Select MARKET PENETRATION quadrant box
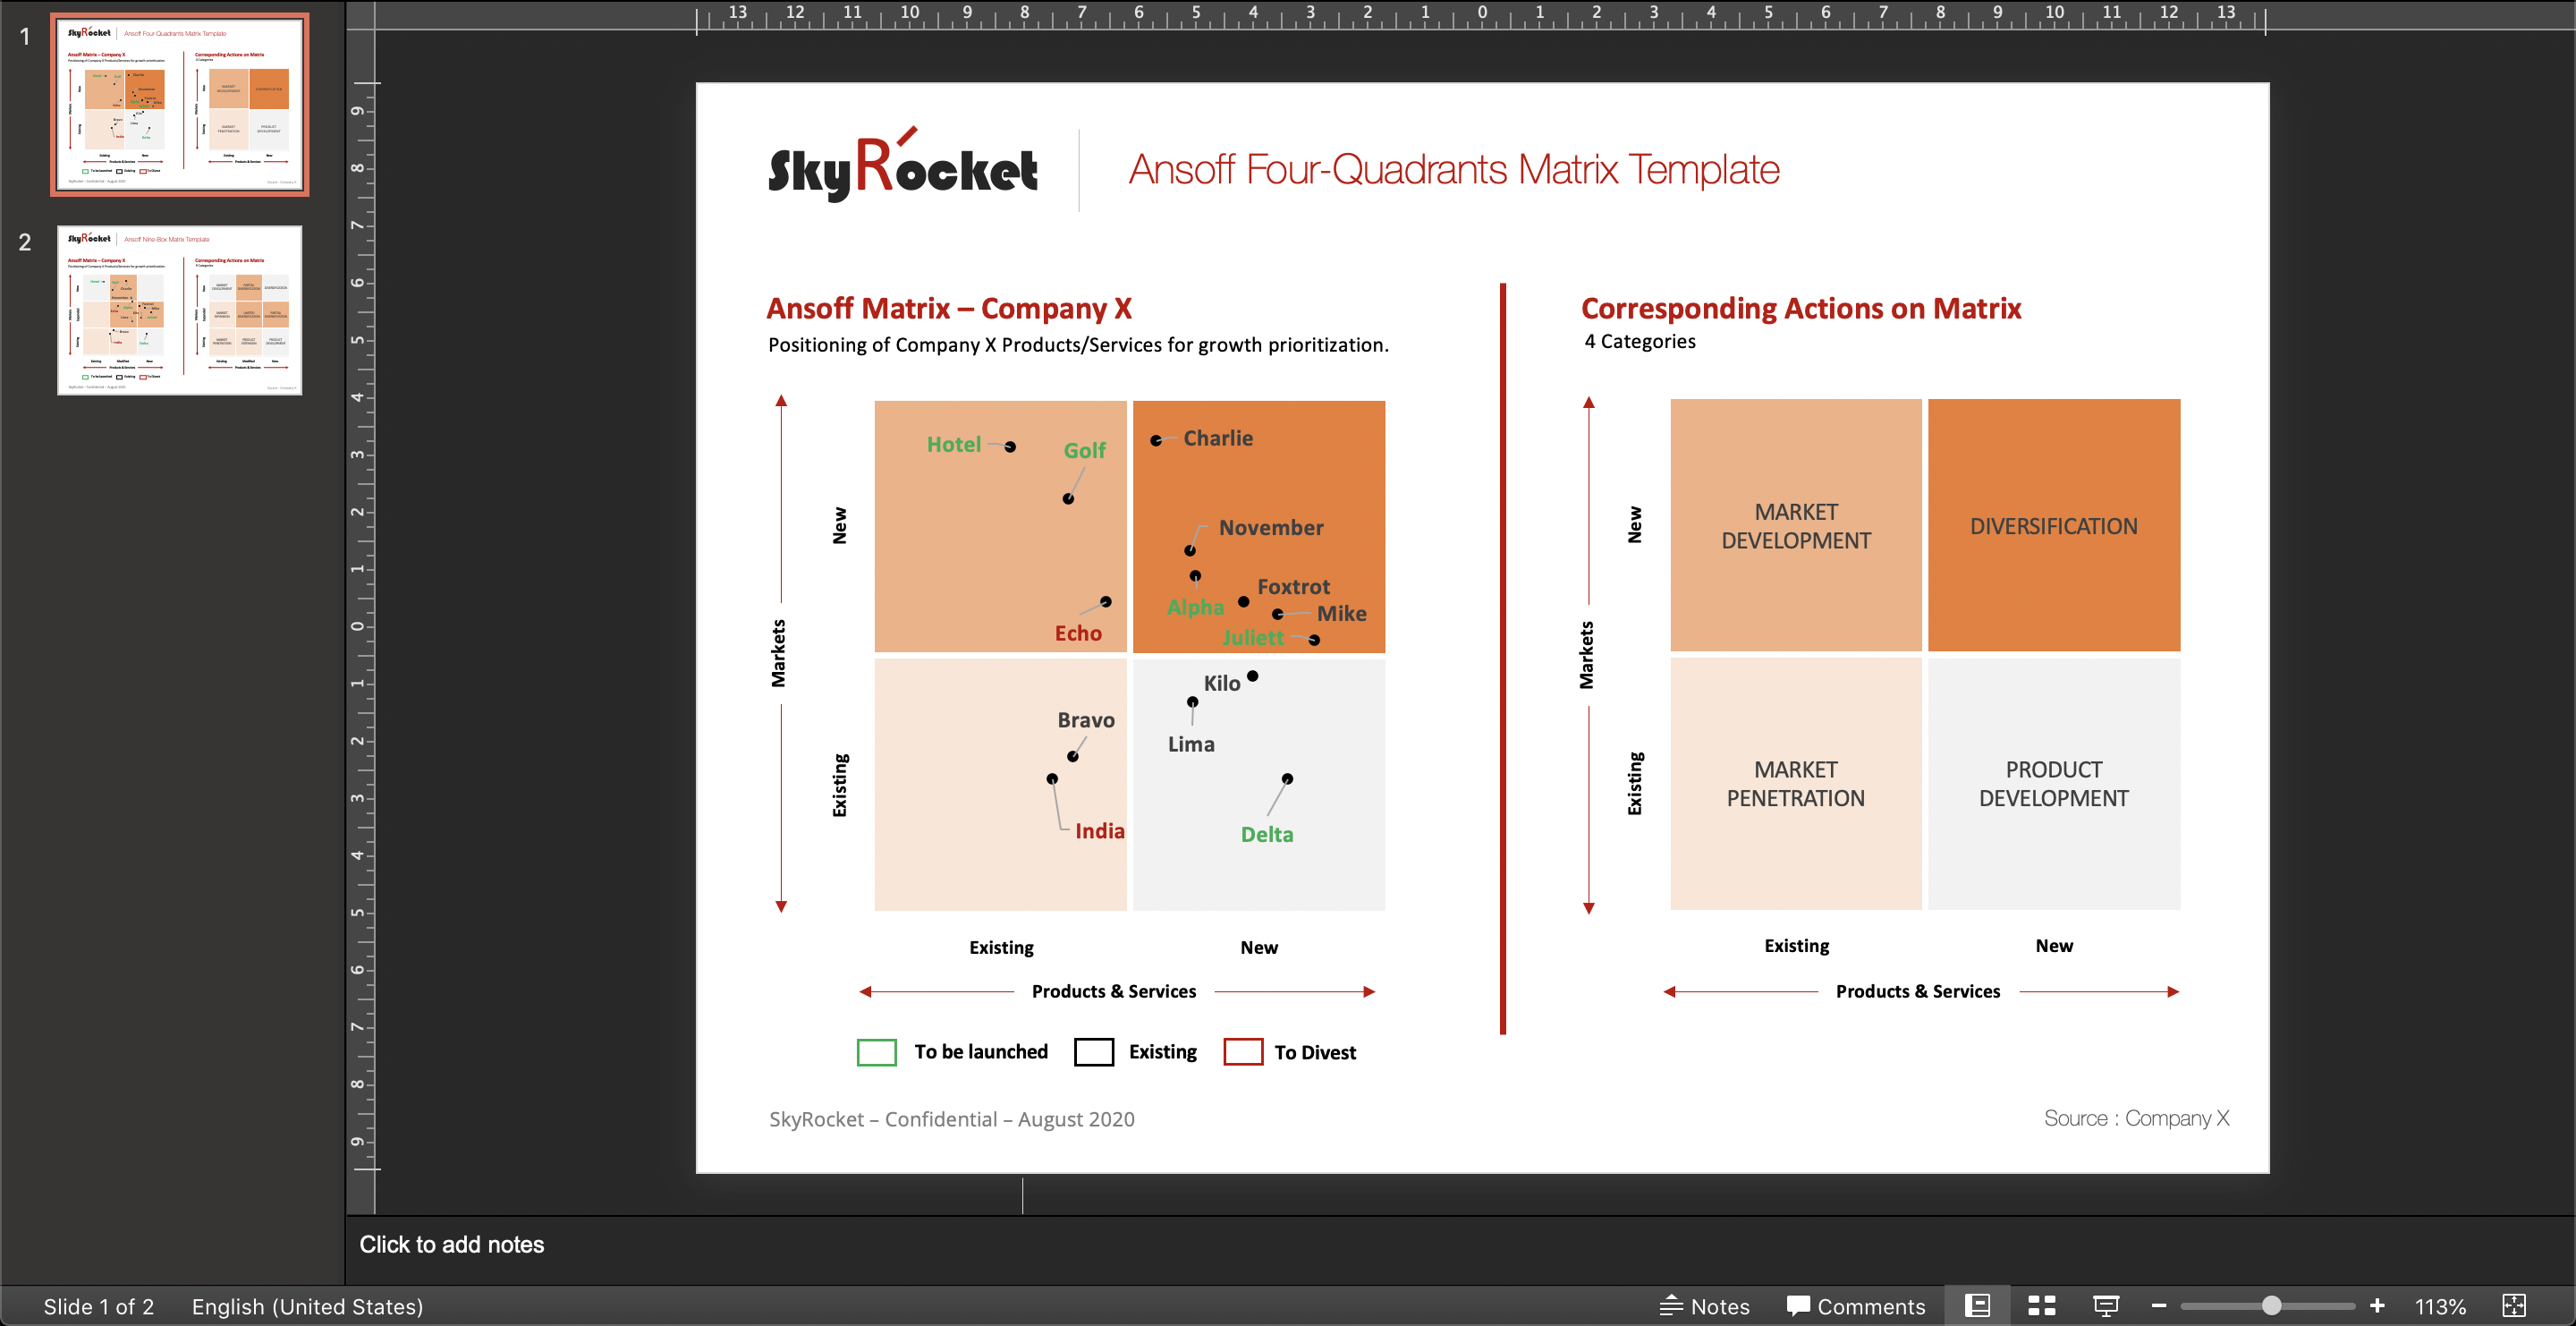This screenshot has height=1326, width=2576. point(1796,784)
